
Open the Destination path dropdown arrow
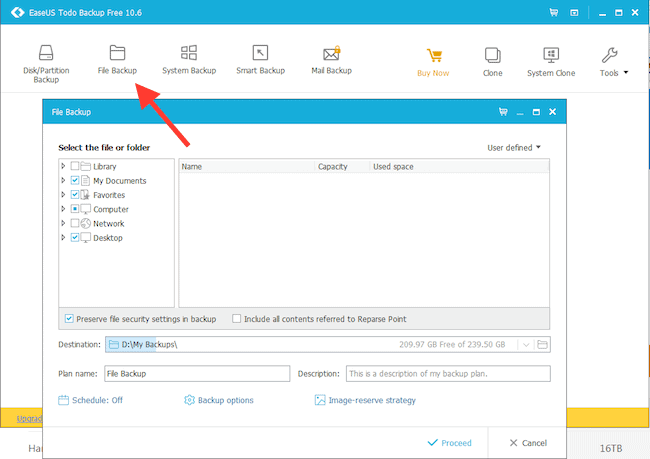526,345
